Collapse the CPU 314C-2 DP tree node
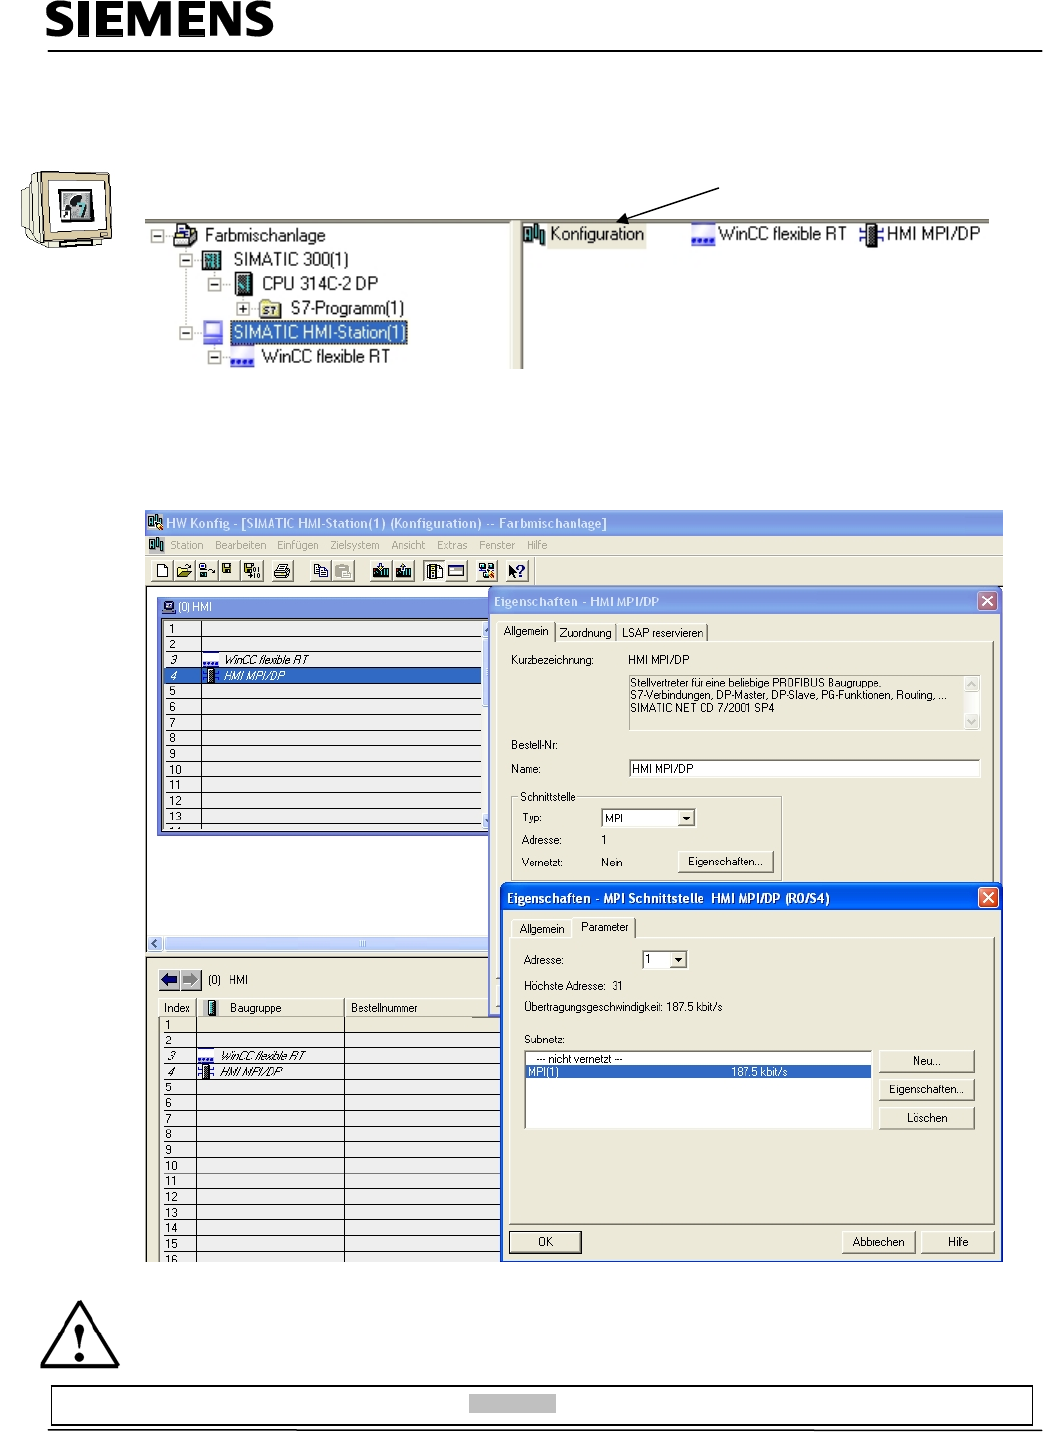 point(214,284)
